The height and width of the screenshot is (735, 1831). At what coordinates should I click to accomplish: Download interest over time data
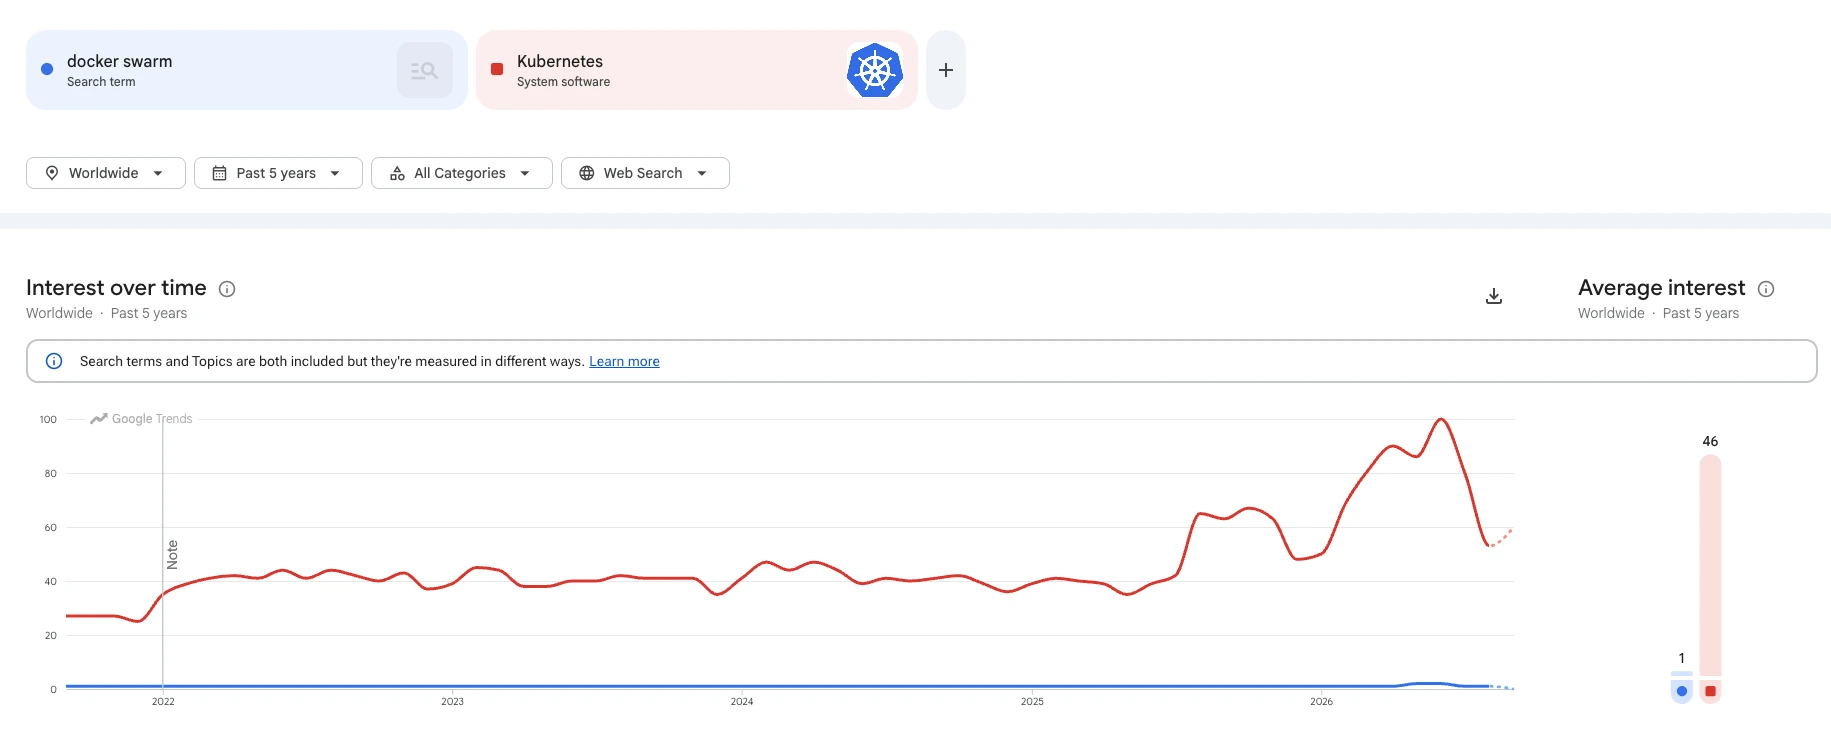point(1494,296)
